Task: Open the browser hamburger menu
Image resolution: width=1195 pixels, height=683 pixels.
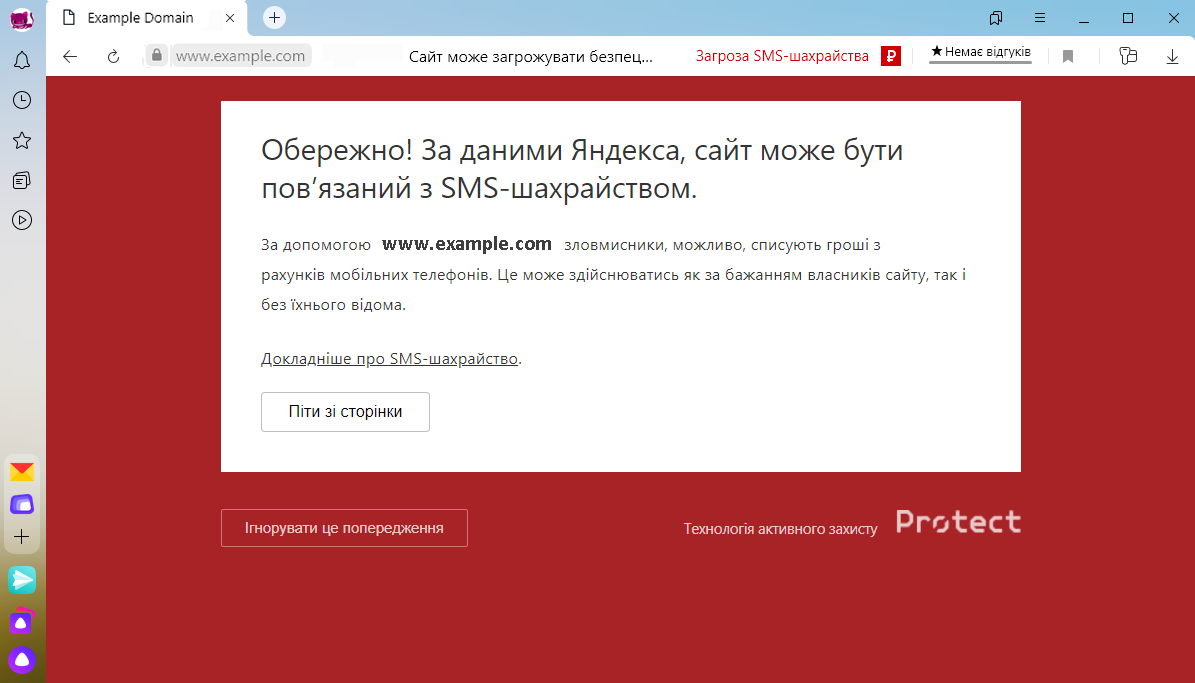Action: tap(1040, 18)
